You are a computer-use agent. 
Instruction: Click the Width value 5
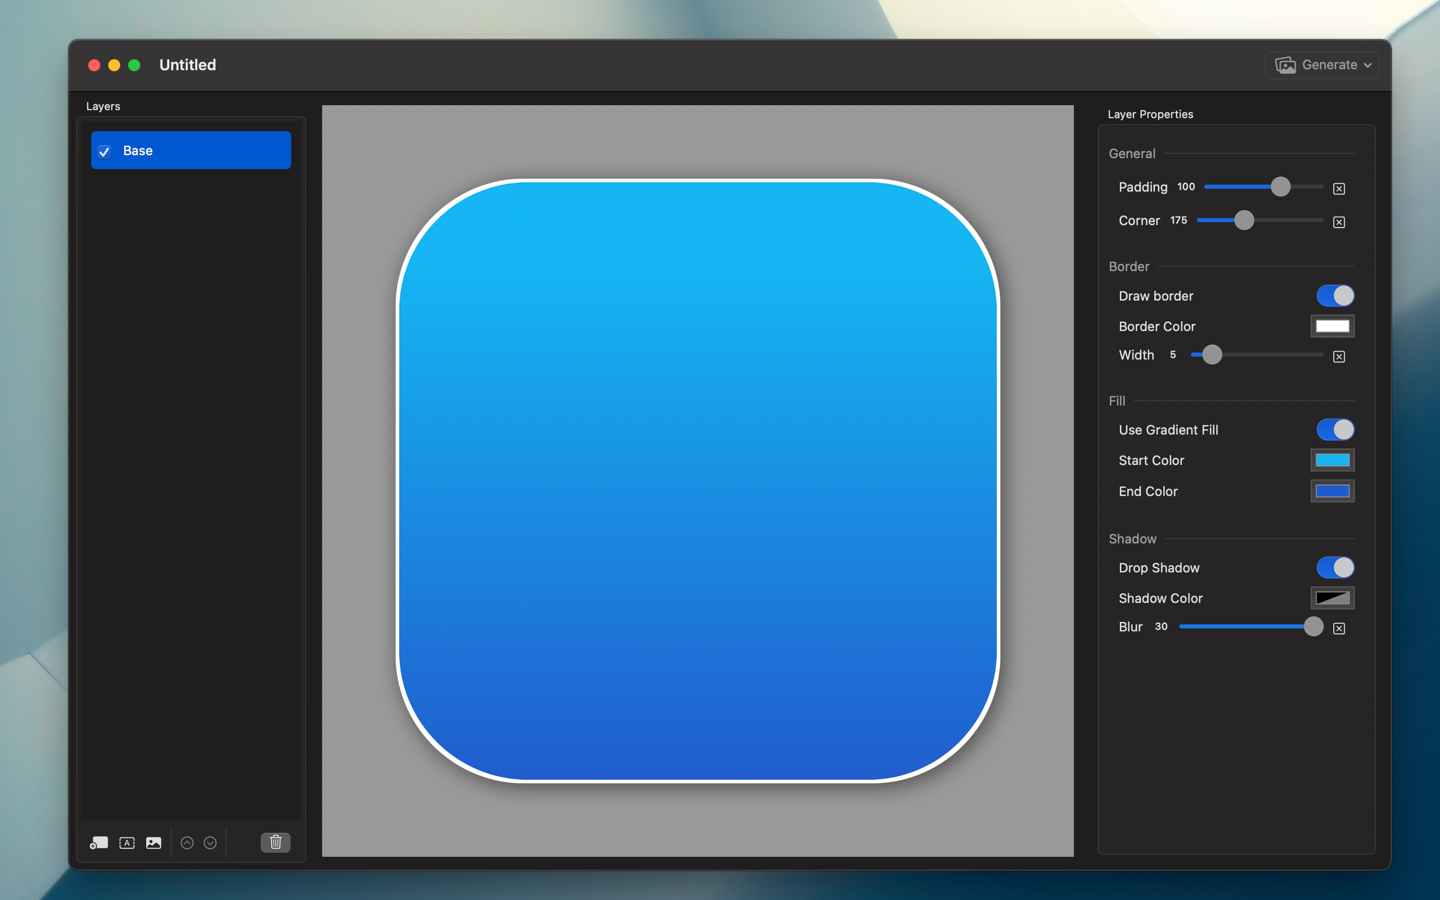tap(1173, 355)
